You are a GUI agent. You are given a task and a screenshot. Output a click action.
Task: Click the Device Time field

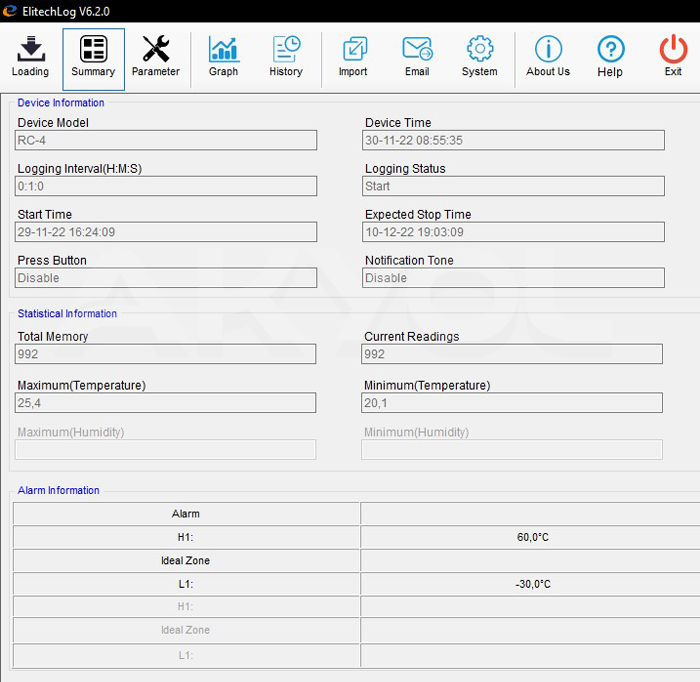[513, 141]
